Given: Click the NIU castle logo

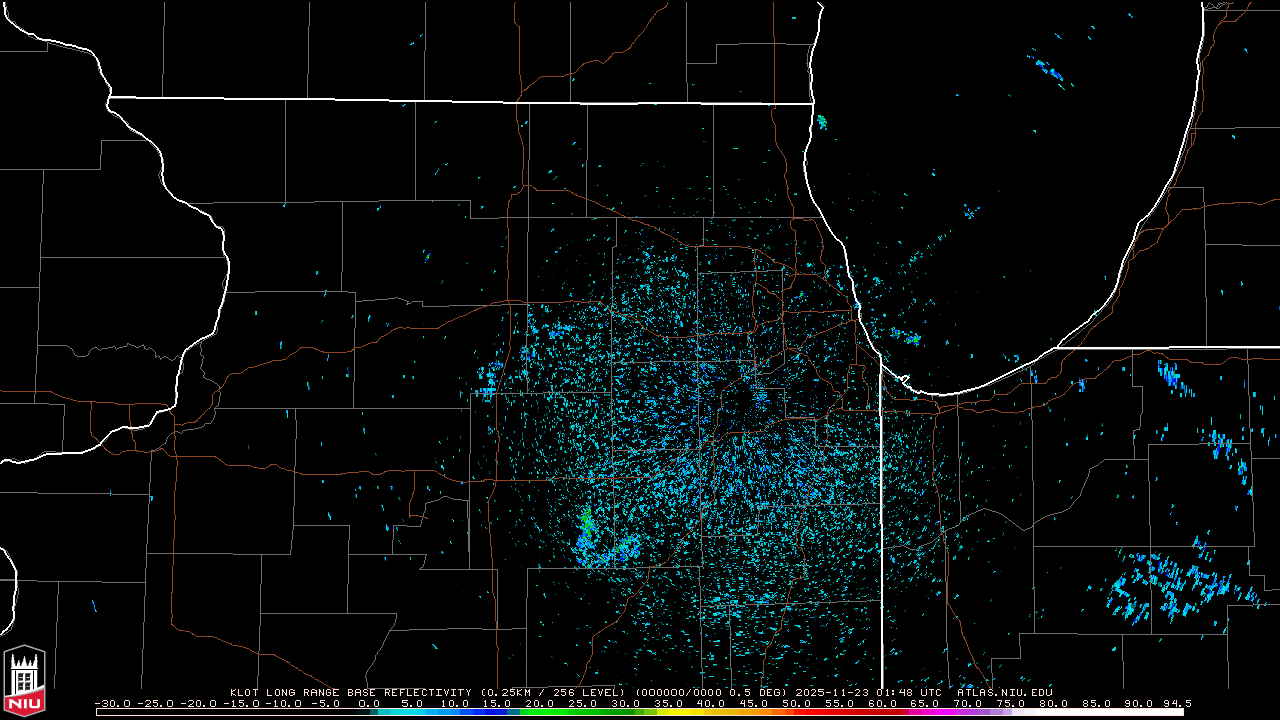Looking at the screenshot, I should click(24, 678).
